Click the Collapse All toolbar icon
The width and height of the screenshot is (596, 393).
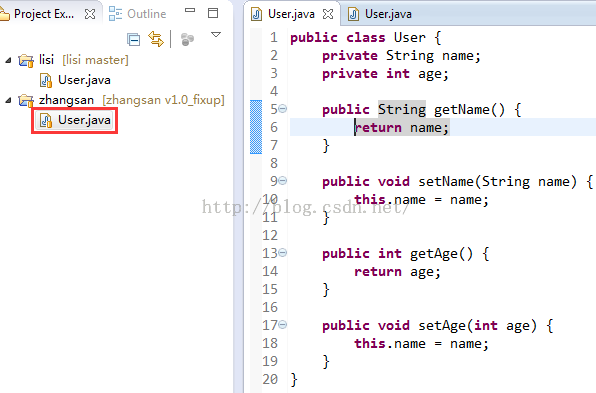(x=133, y=40)
